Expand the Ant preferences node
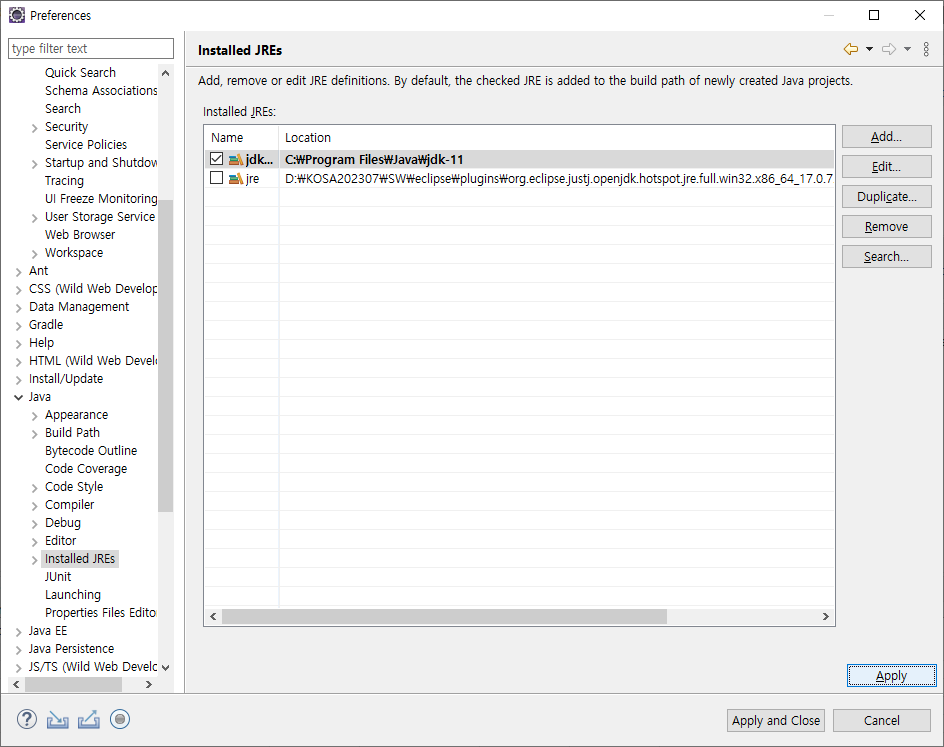 (19, 272)
